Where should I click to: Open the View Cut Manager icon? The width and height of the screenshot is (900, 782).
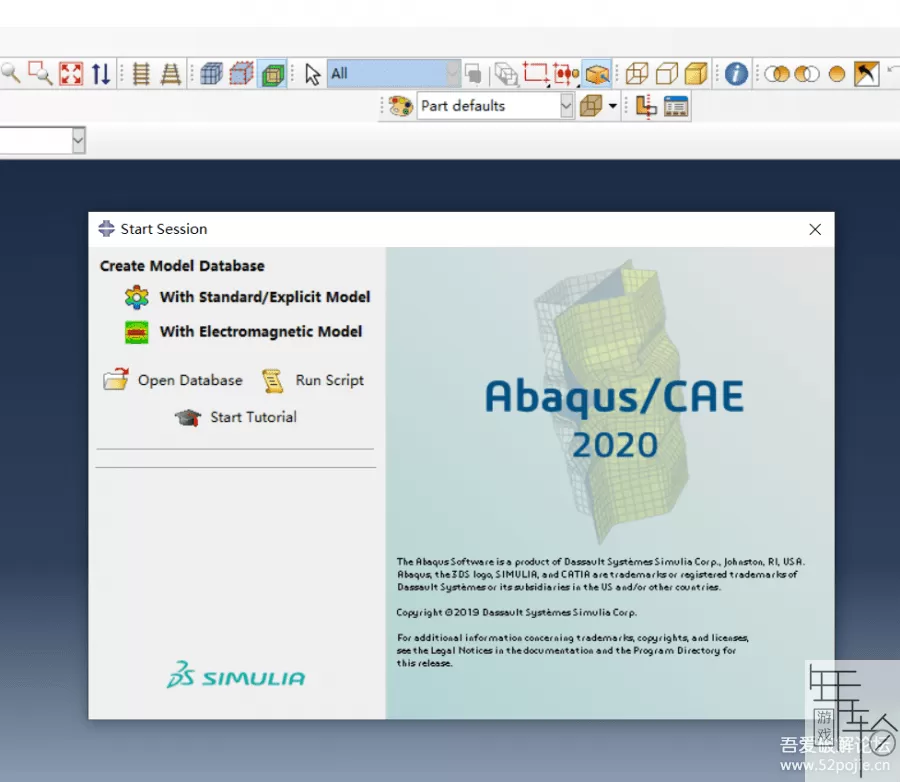tap(676, 107)
